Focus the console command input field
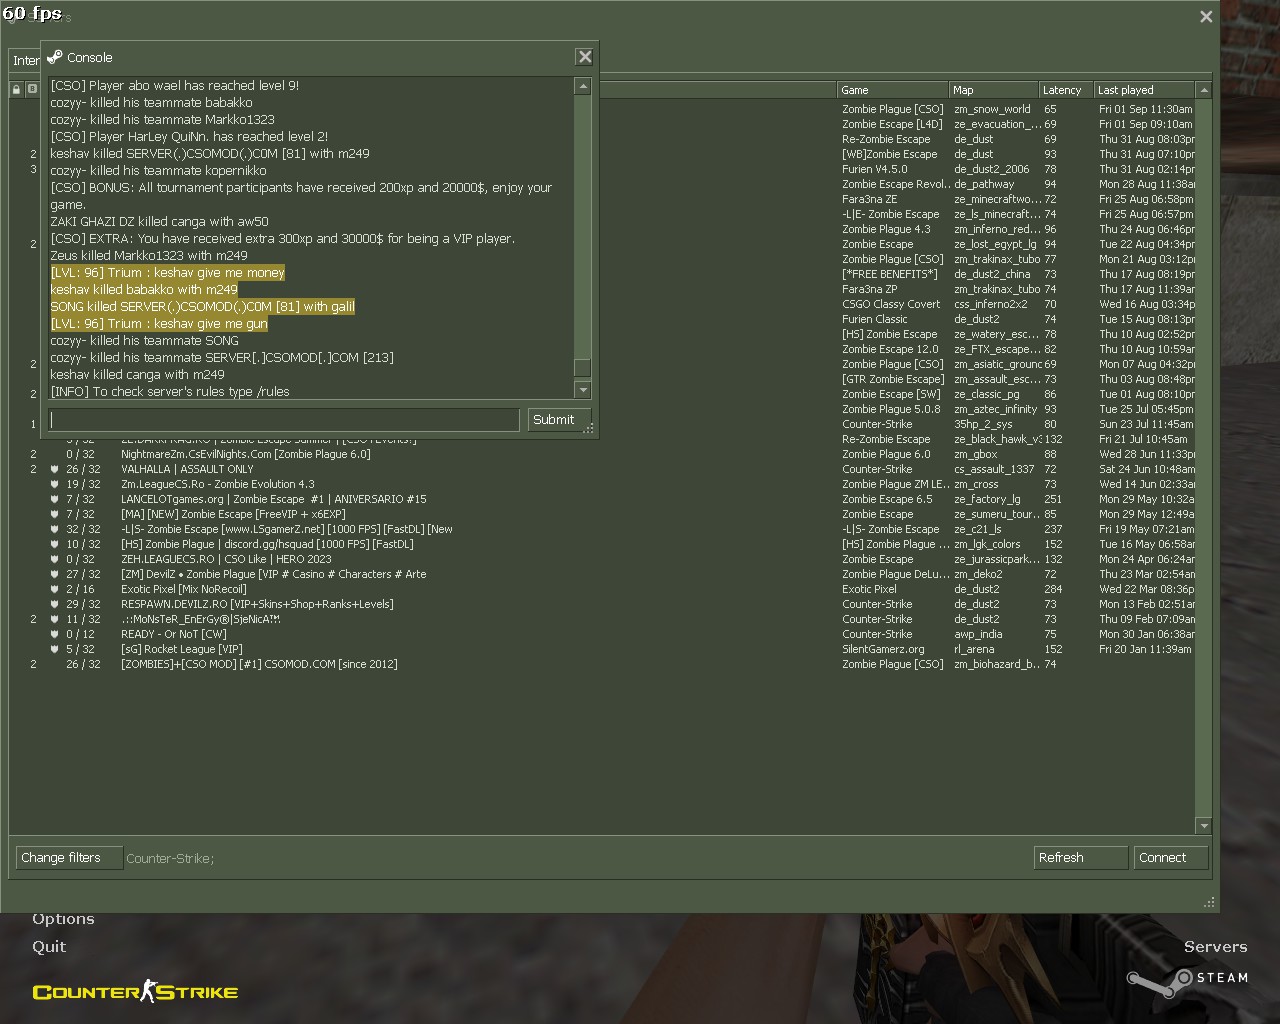 (284, 420)
